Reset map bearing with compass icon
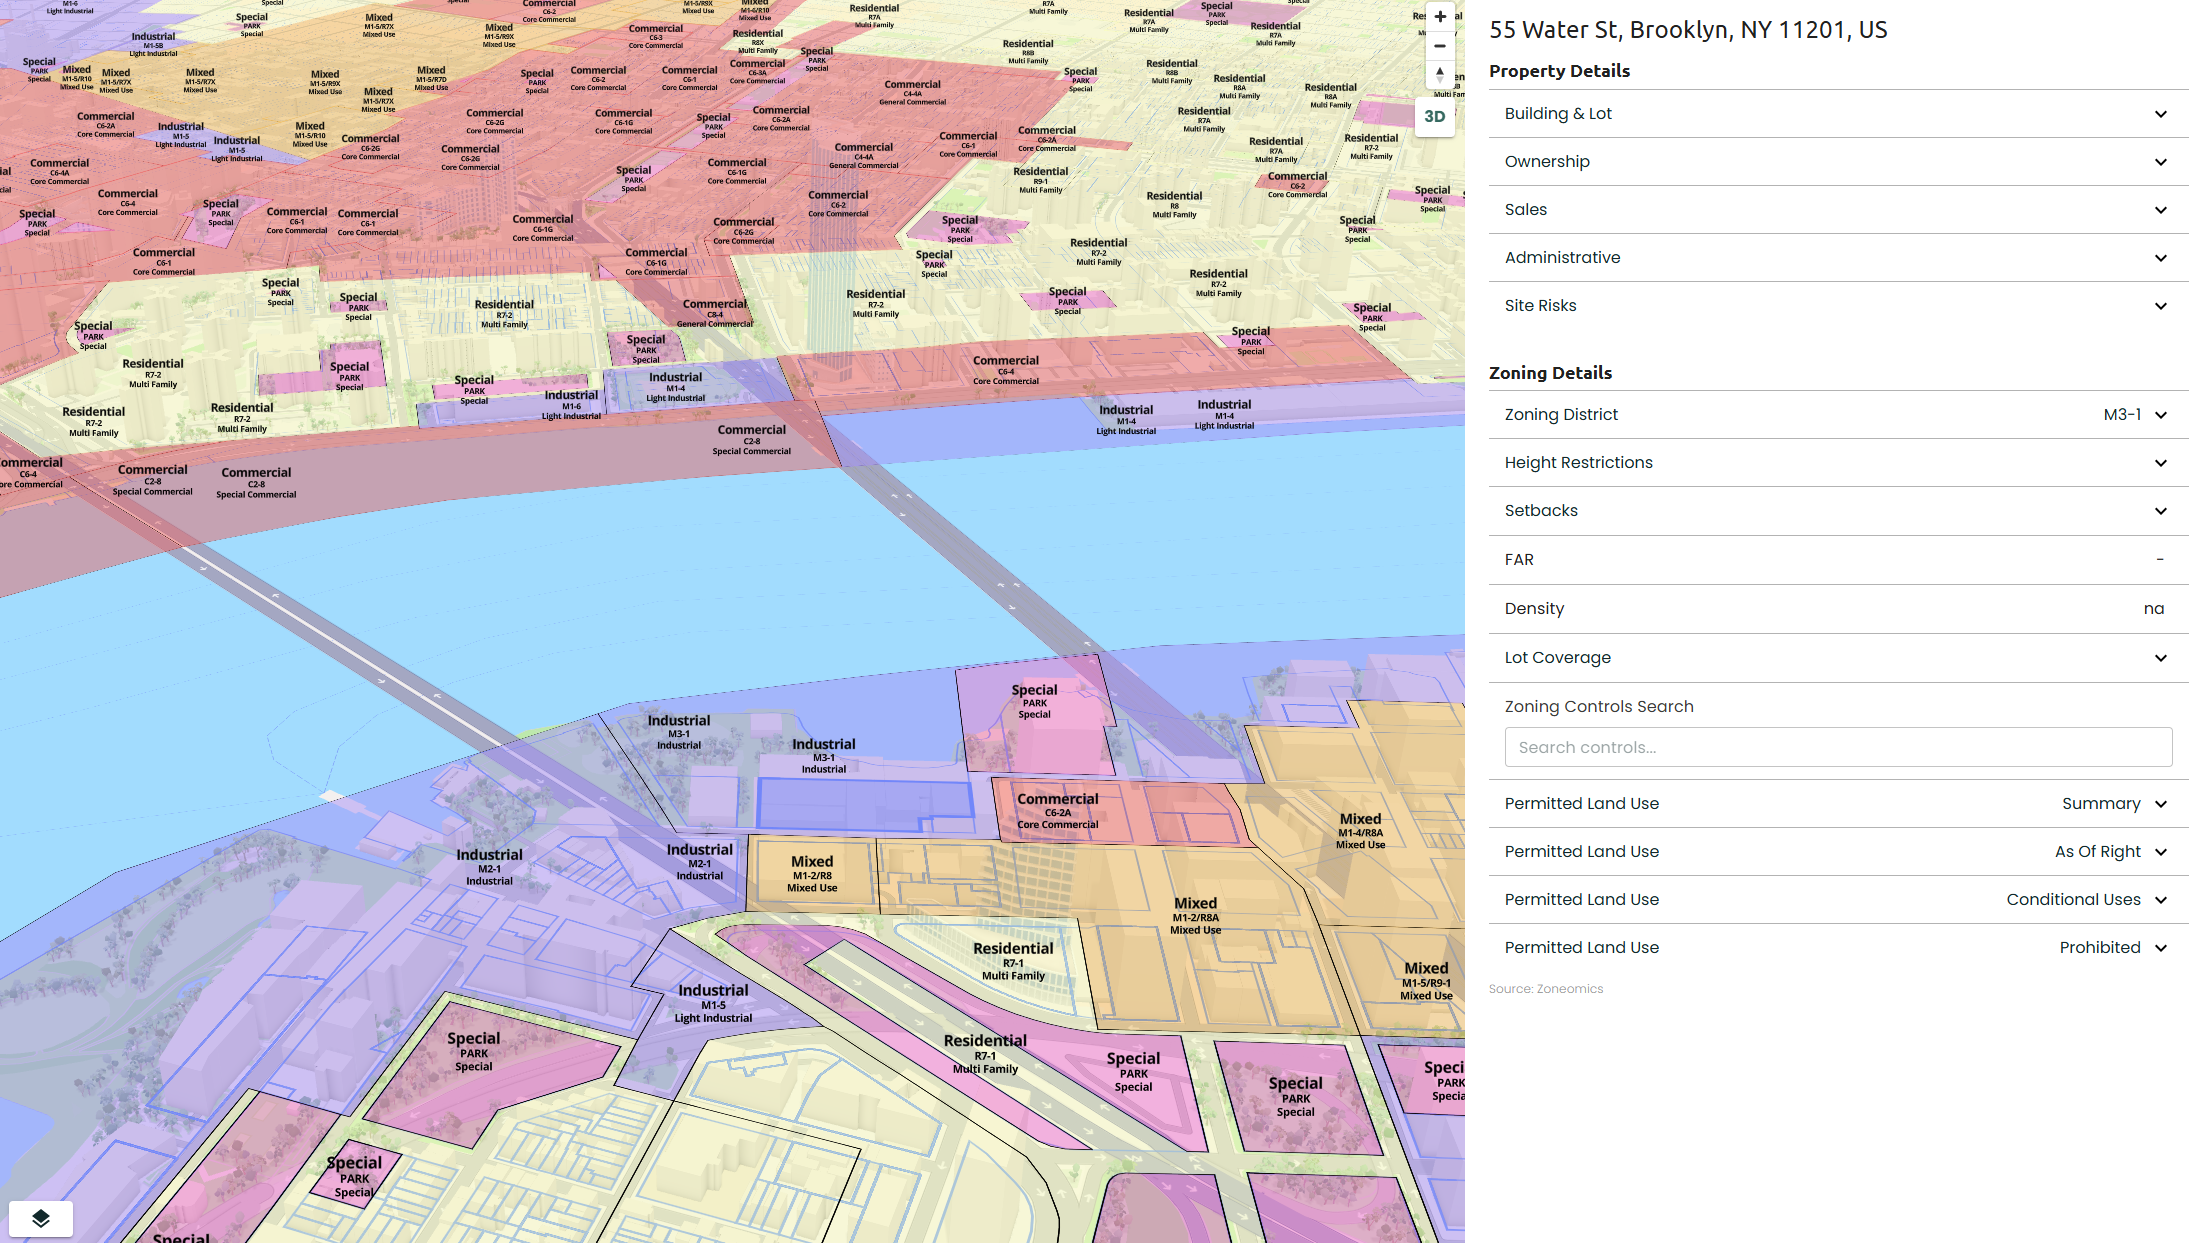The height and width of the screenshot is (1243, 2200). (x=1439, y=75)
